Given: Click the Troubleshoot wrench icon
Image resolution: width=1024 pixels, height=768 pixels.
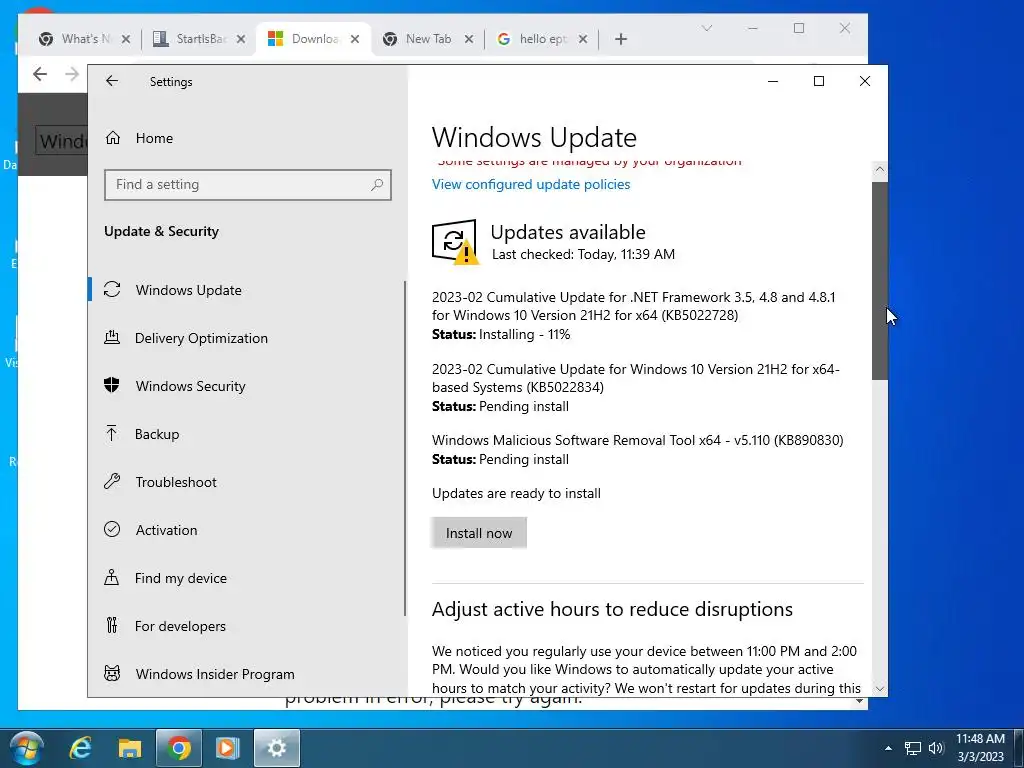Looking at the screenshot, I should 112,481.
